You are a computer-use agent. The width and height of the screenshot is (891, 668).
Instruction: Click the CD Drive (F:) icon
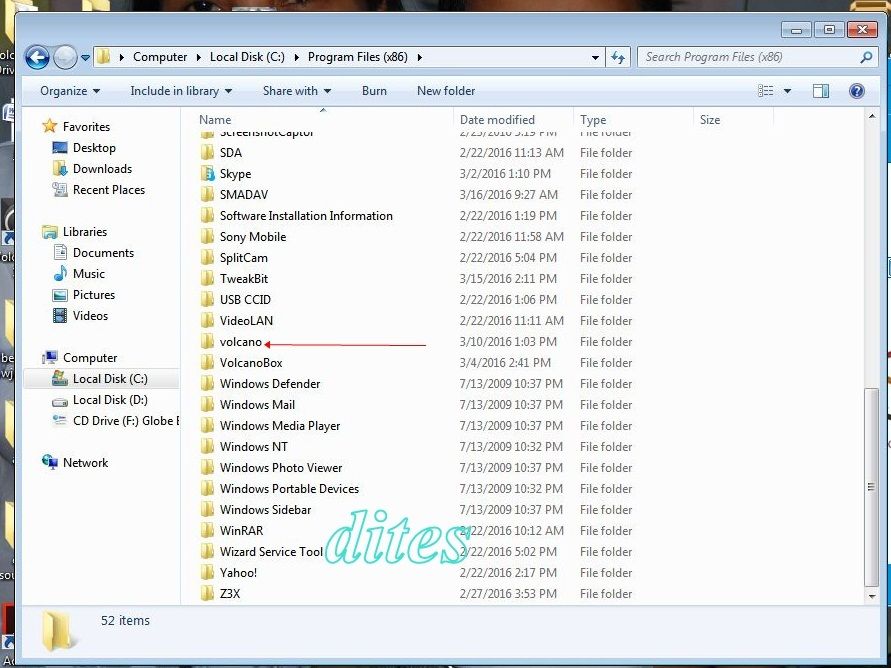tap(59, 421)
